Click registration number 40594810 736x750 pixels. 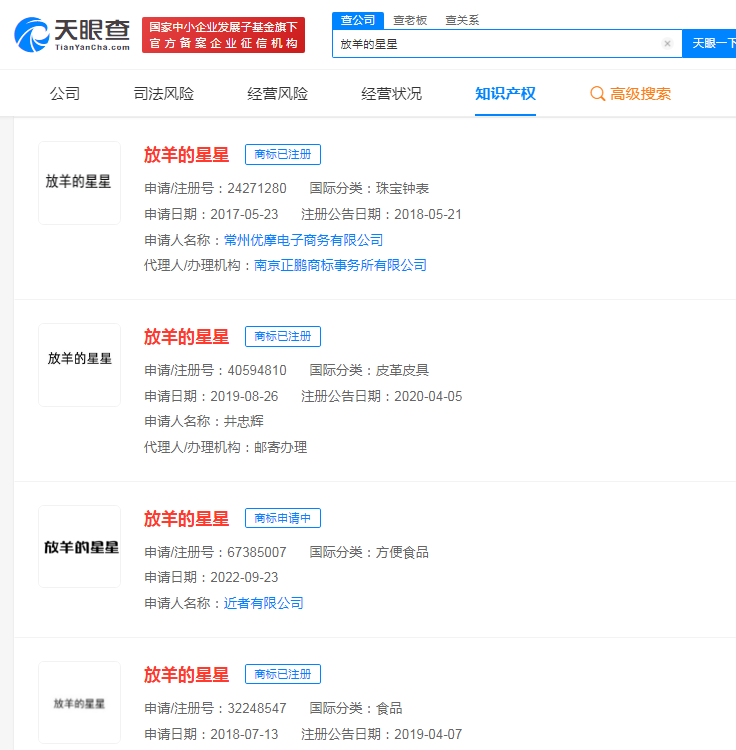[x=257, y=371]
